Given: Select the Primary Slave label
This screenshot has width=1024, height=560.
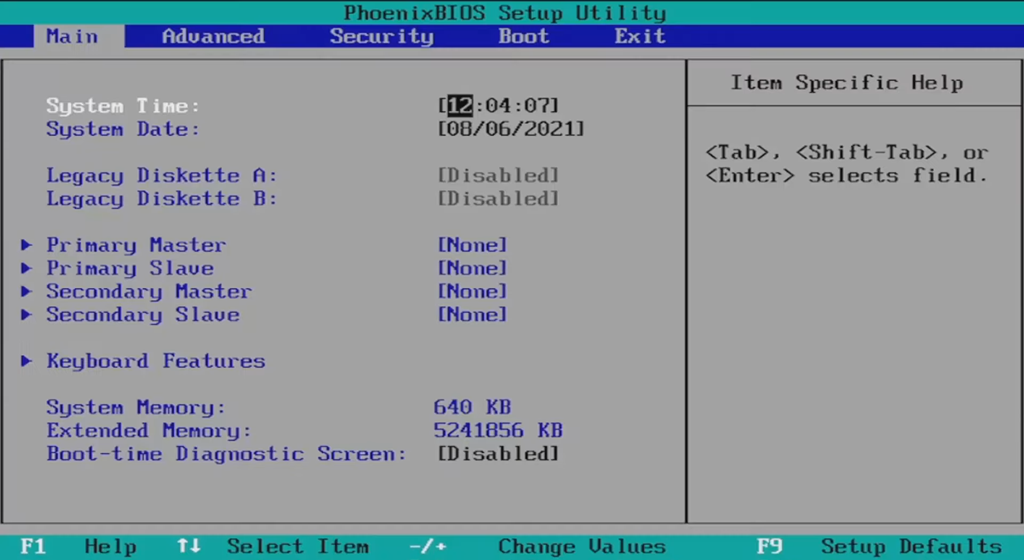Looking at the screenshot, I should click(130, 268).
